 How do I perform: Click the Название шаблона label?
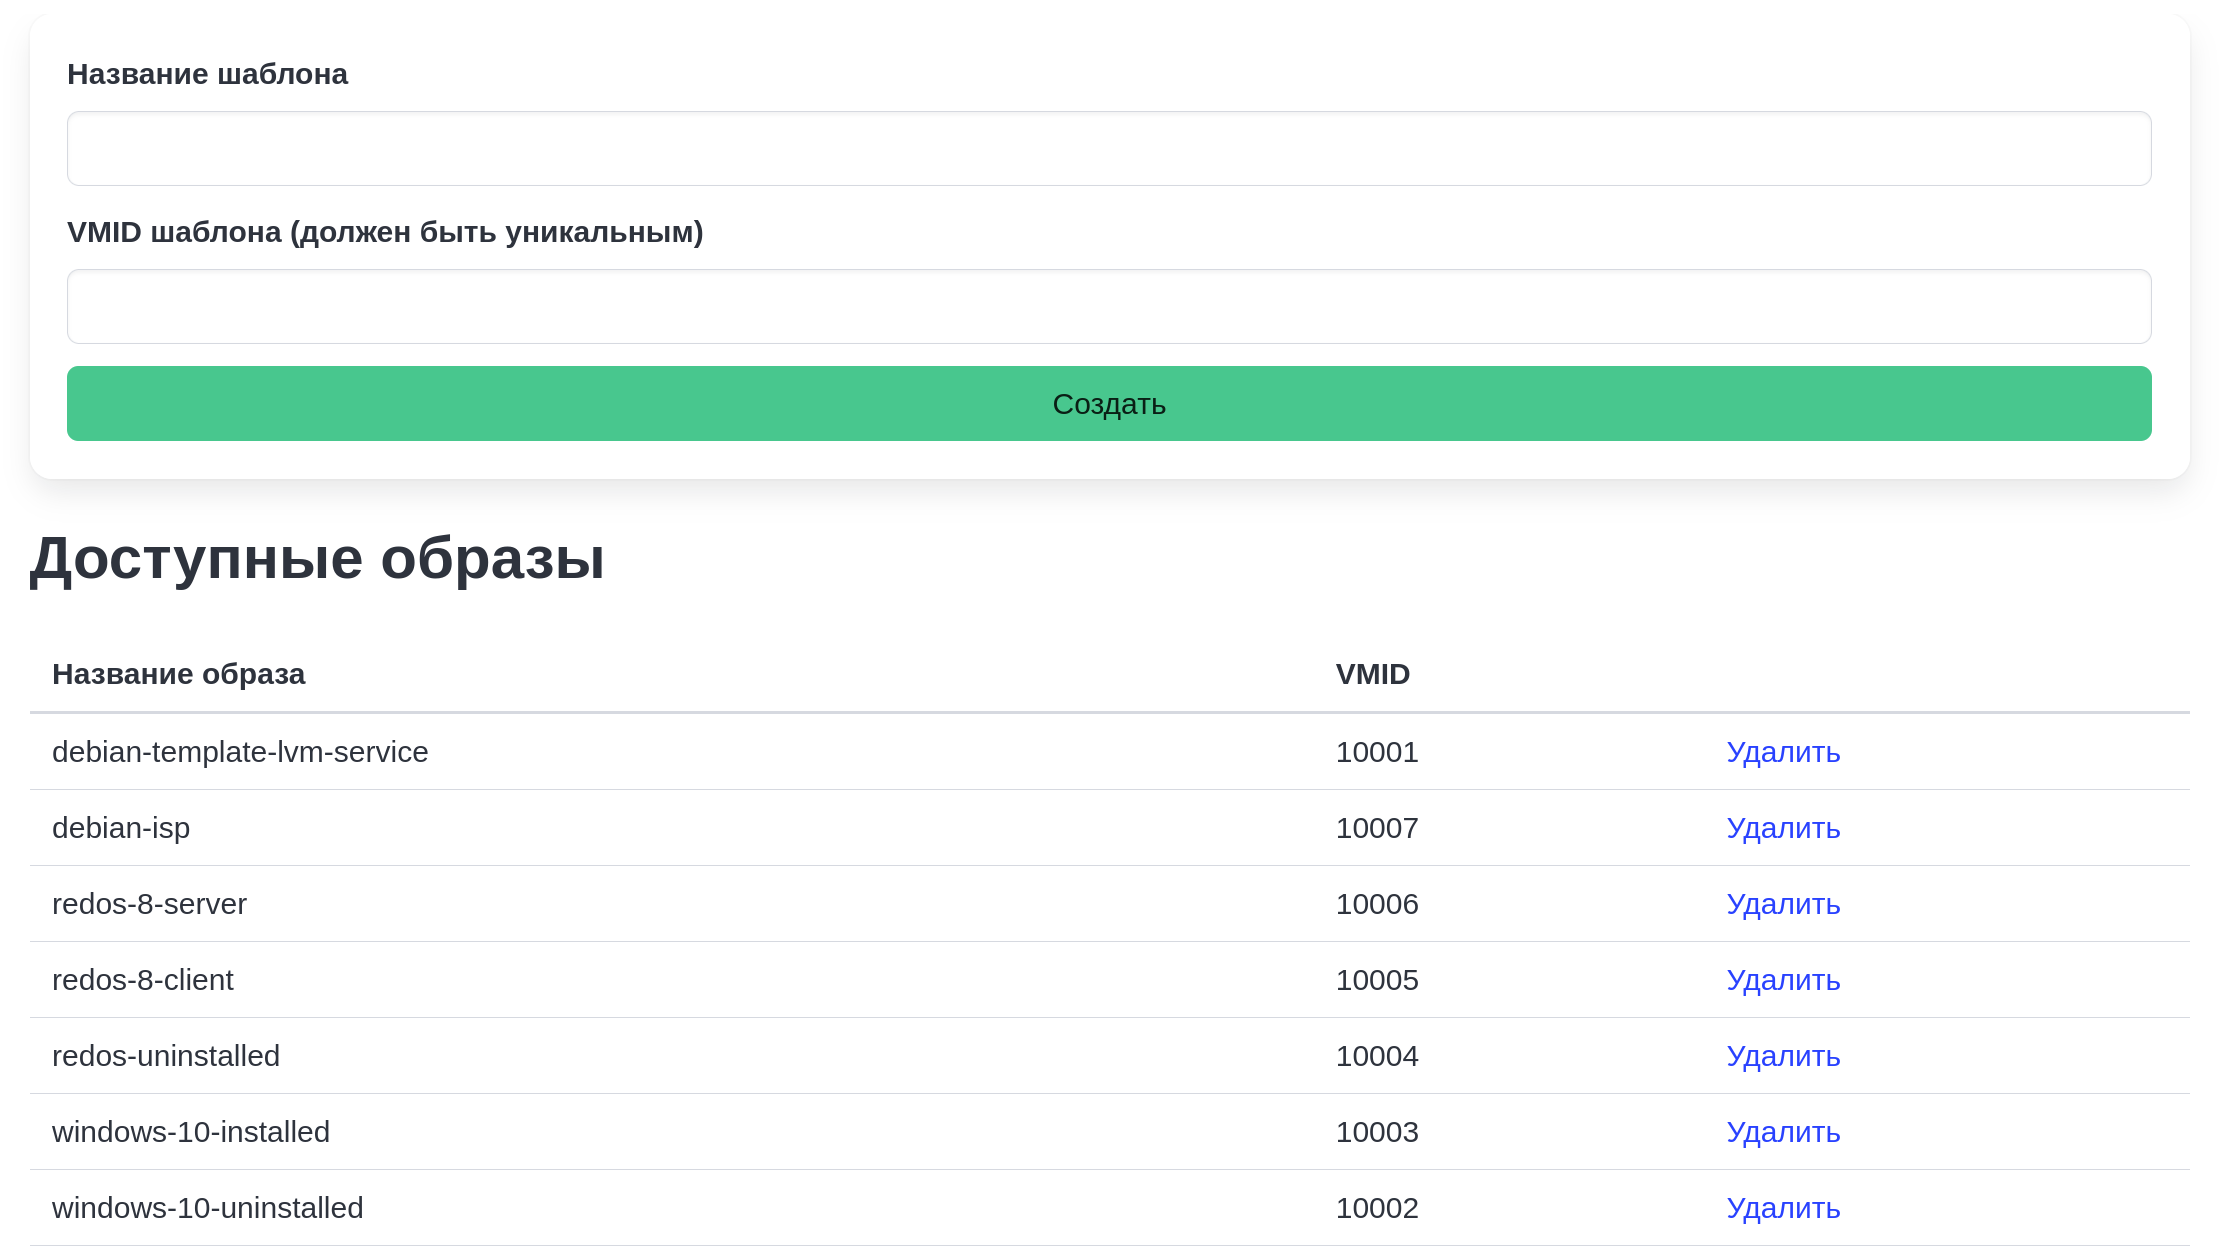(x=207, y=74)
